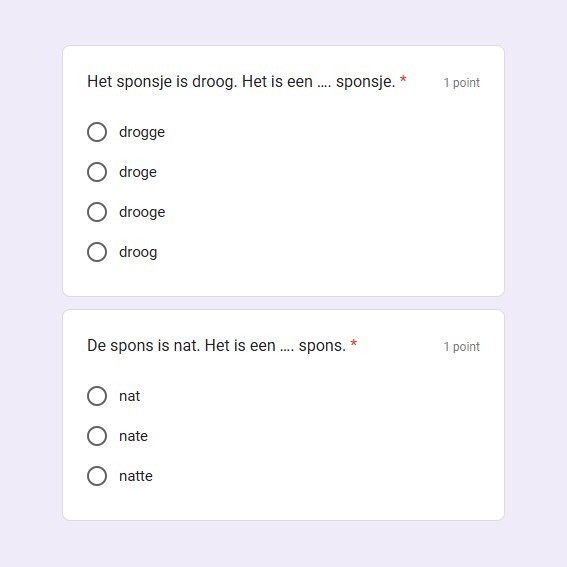The image size is (567, 567).
Task: Pick the 'drooge' radio button circle
Action: coord(97,212)
